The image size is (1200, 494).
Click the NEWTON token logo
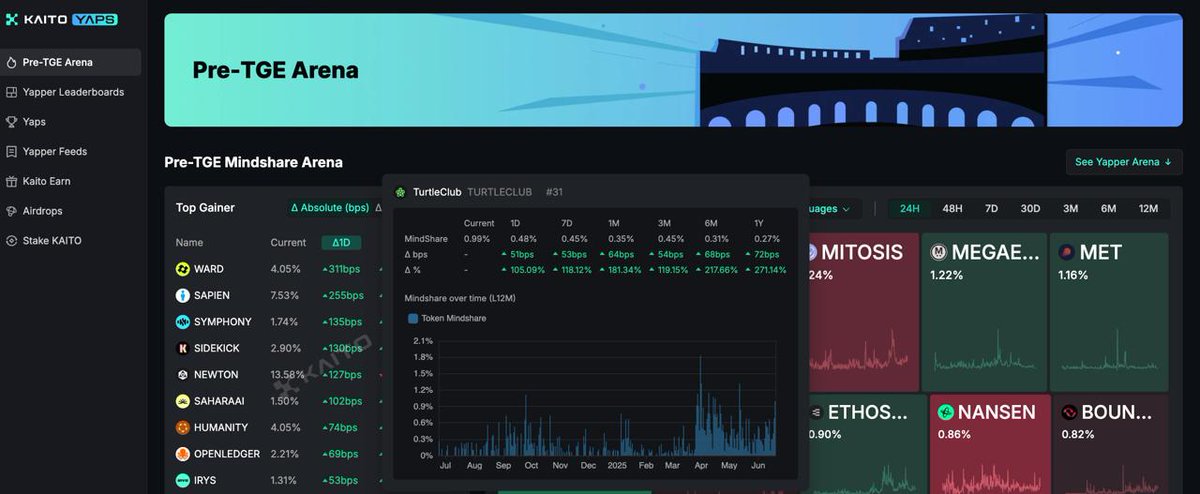183,375
